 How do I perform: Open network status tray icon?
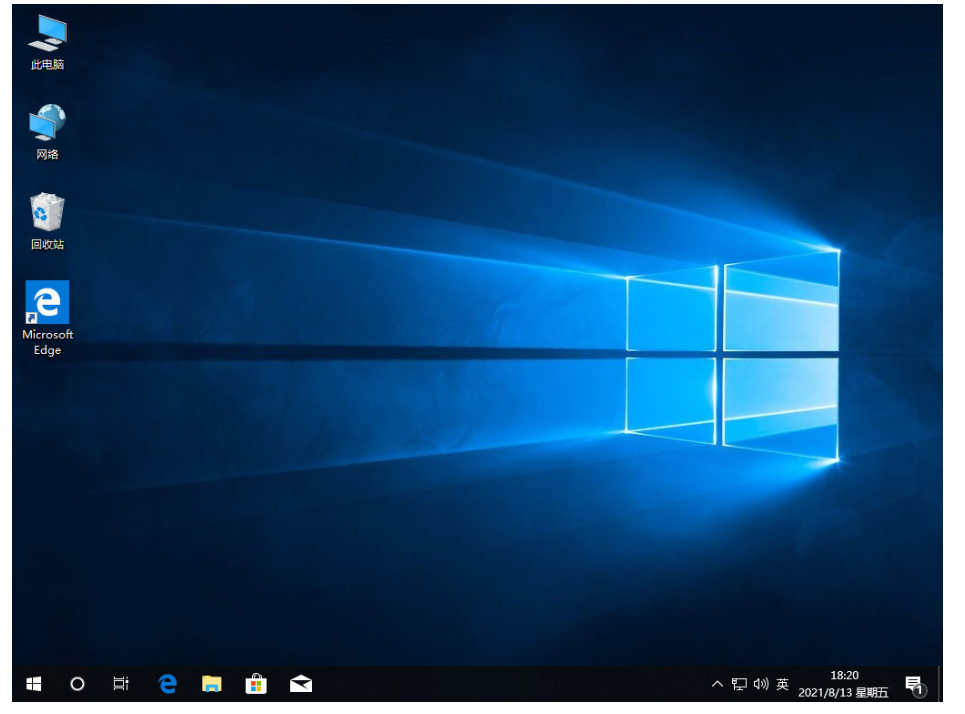coord(739,684)
